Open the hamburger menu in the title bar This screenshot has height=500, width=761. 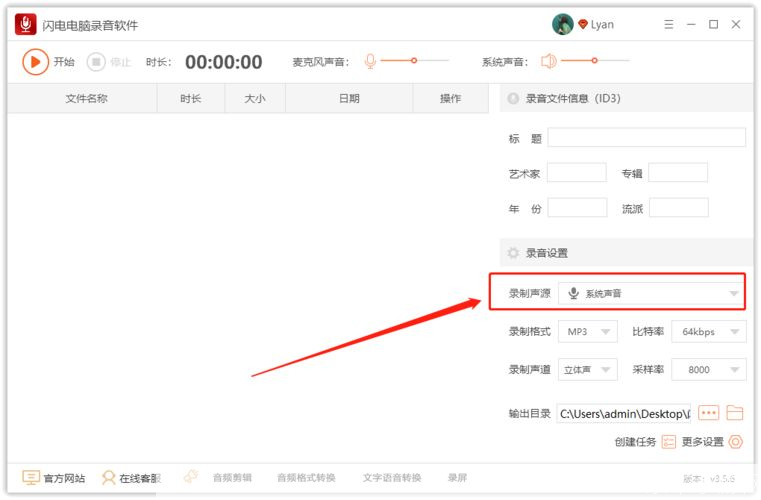click(667, 24)
